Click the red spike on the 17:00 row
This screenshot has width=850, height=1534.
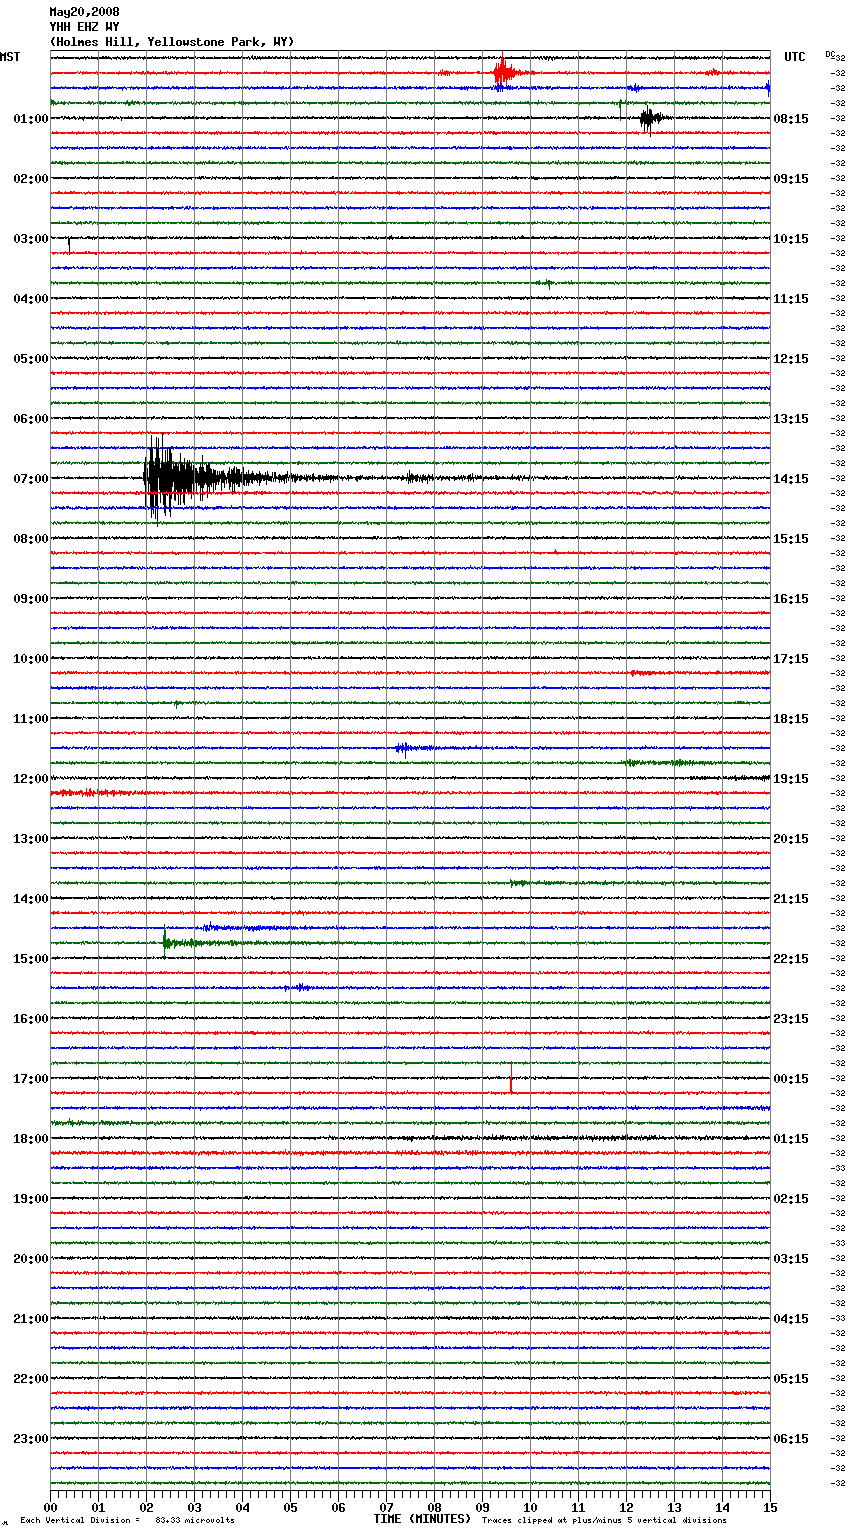click(x=511, y=1078)
